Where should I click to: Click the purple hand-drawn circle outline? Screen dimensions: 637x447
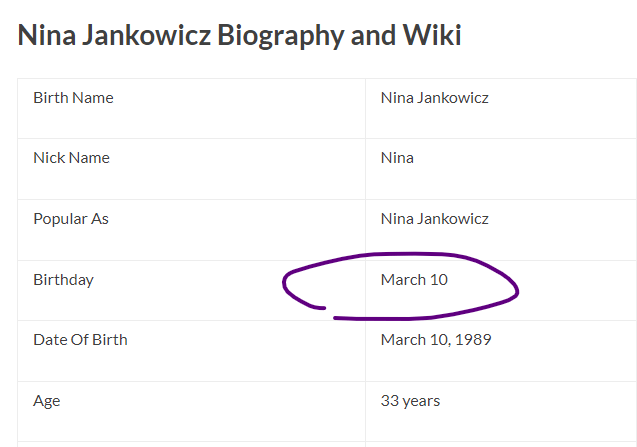516,291
